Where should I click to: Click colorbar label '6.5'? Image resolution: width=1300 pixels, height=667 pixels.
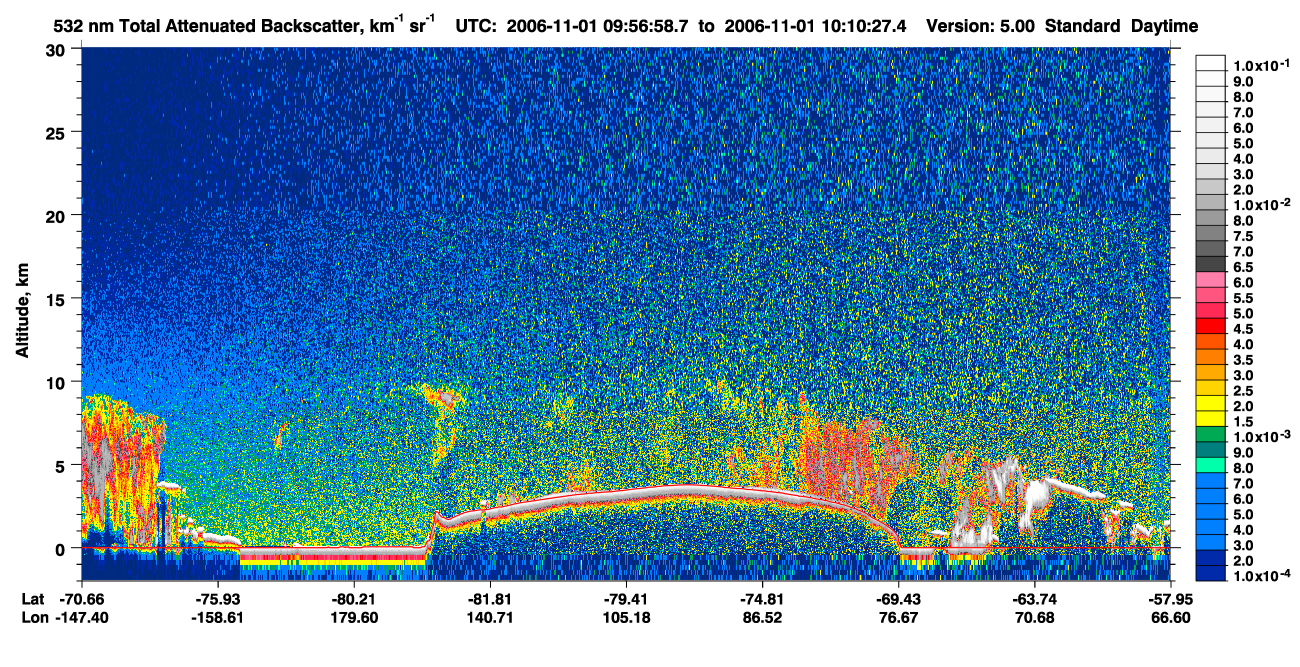pos(1243,268)
